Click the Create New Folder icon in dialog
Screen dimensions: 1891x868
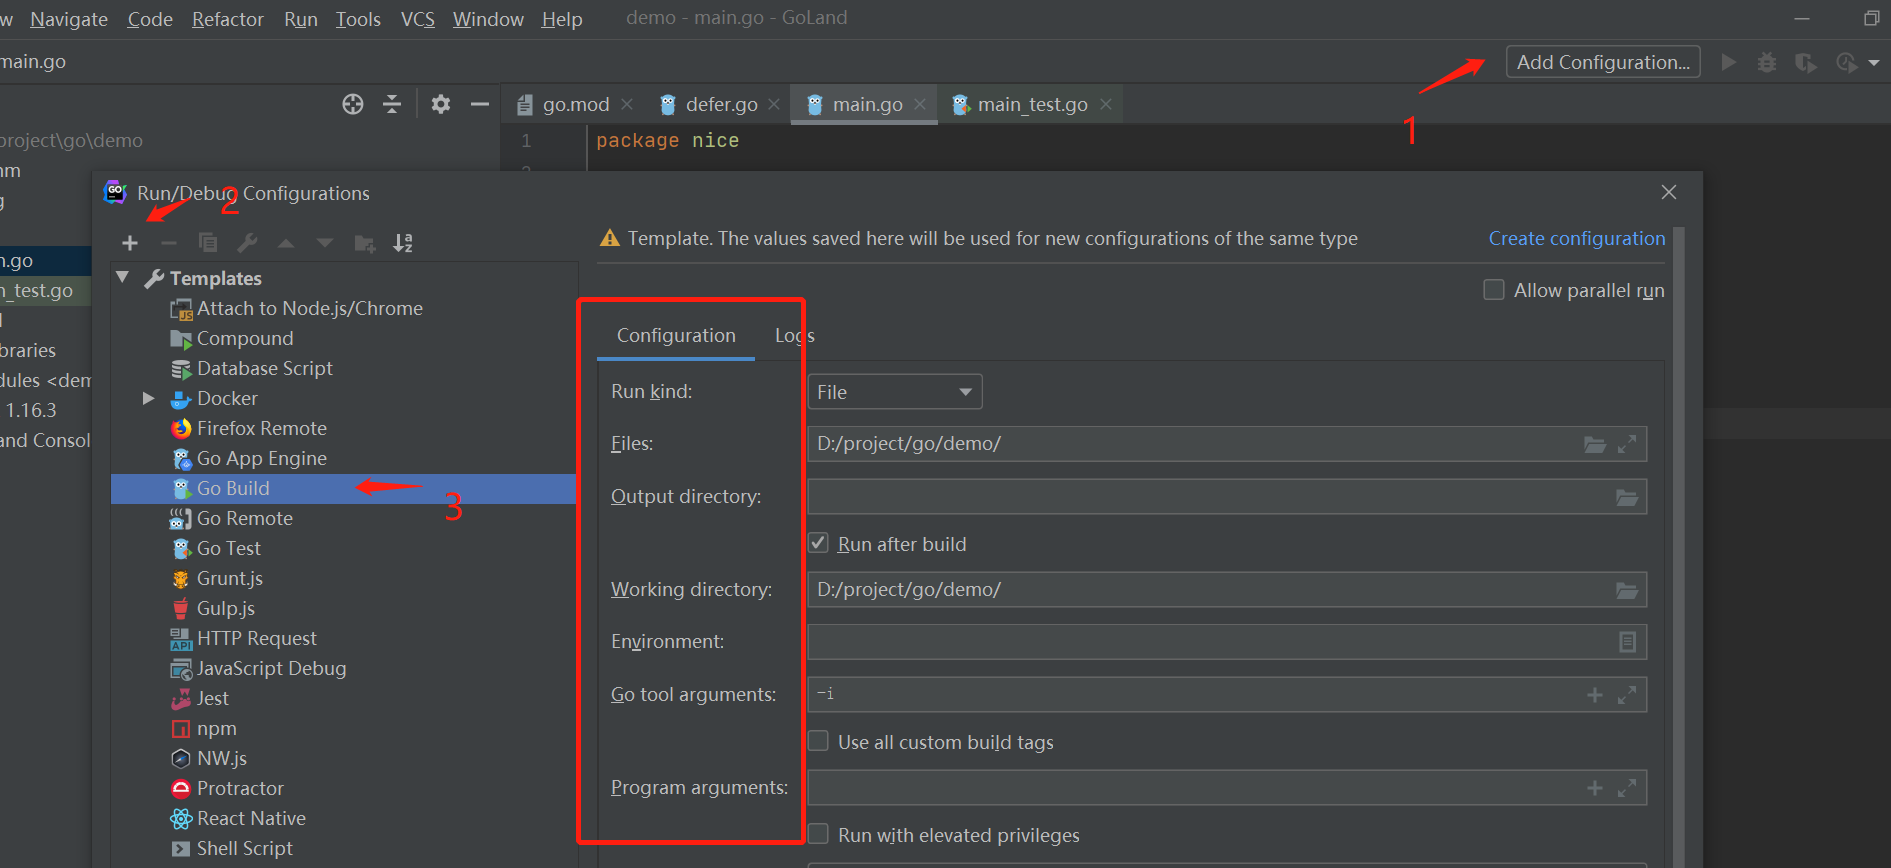[x=365, y=243]
